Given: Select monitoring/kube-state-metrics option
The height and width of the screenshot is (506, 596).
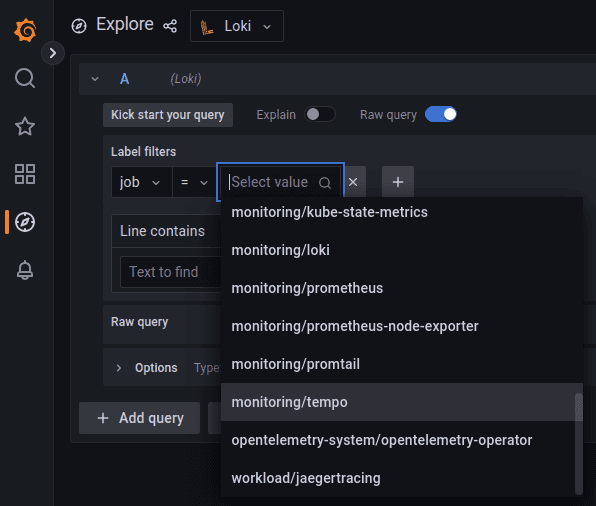Looking at the screenshot, I should (x=402, y=212).
